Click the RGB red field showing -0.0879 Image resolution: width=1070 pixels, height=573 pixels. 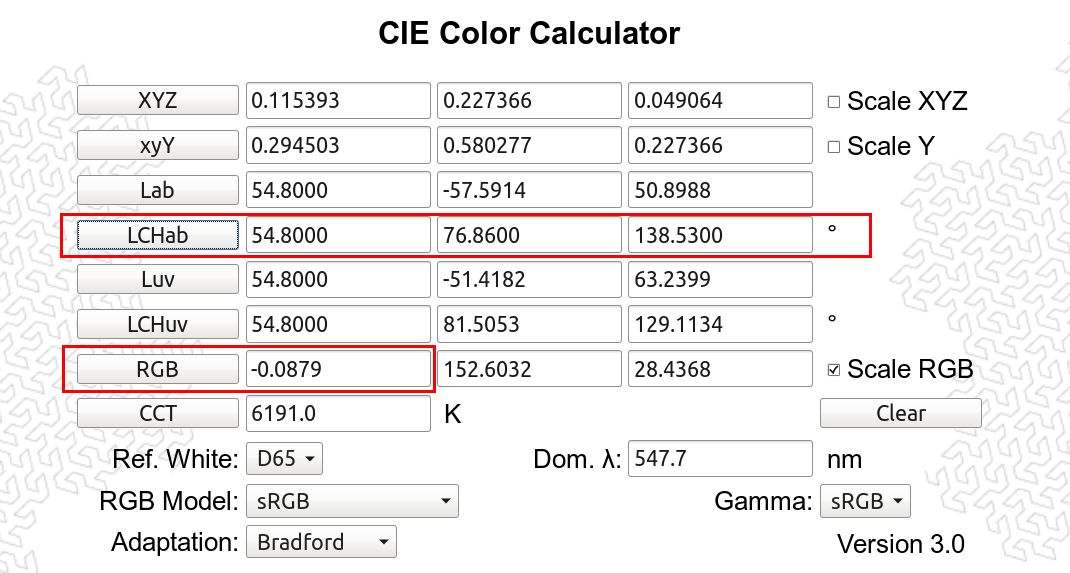point(338,369)
